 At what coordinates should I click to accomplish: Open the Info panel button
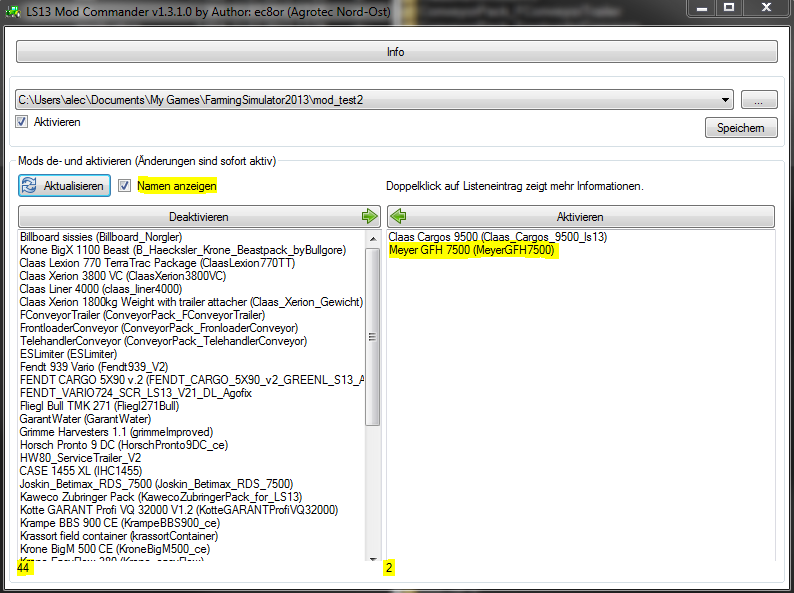coord(396,52)
